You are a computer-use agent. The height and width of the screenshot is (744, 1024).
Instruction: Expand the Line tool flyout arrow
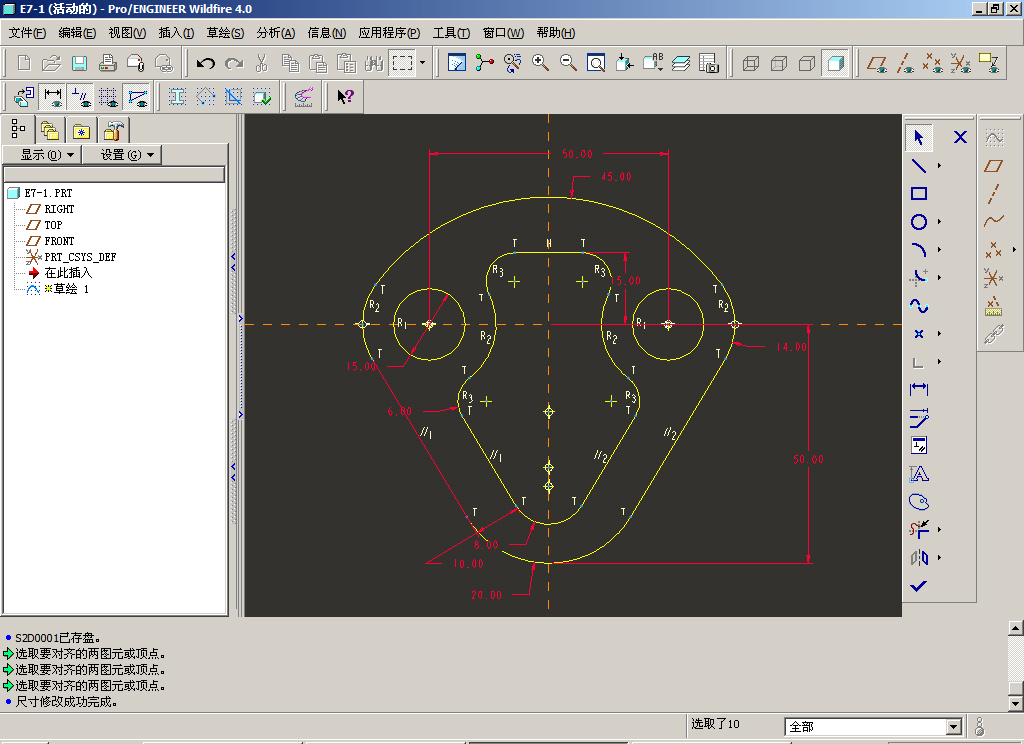[x=940, y=166]
